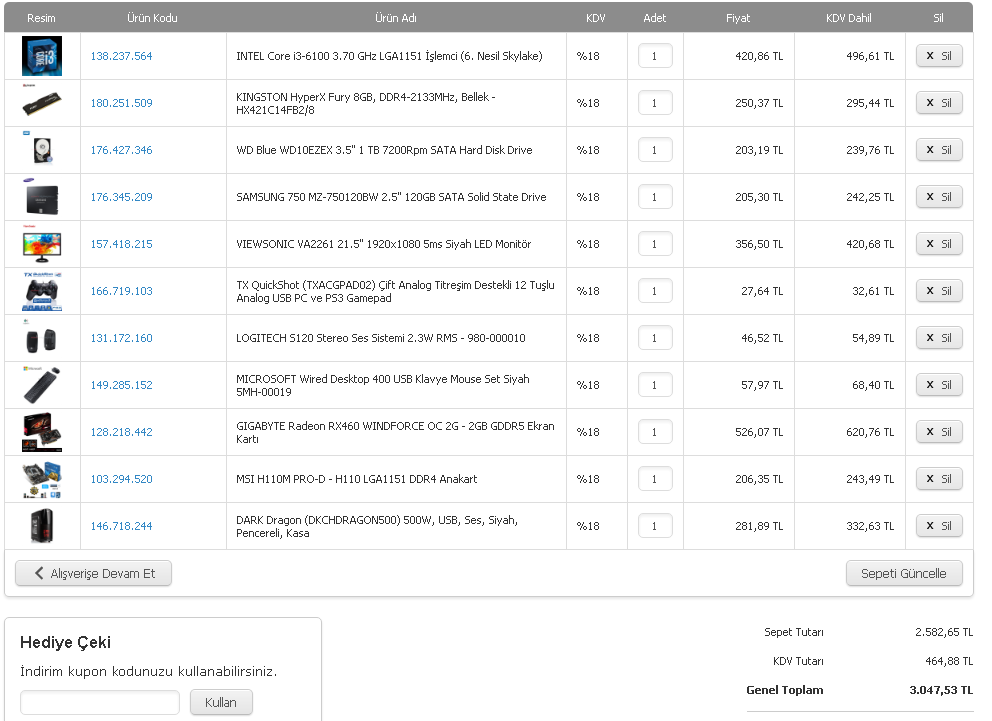Remove the Samsung 750 SSD with Sil
This screenshot has width=992, height=721.
point(939,197)
